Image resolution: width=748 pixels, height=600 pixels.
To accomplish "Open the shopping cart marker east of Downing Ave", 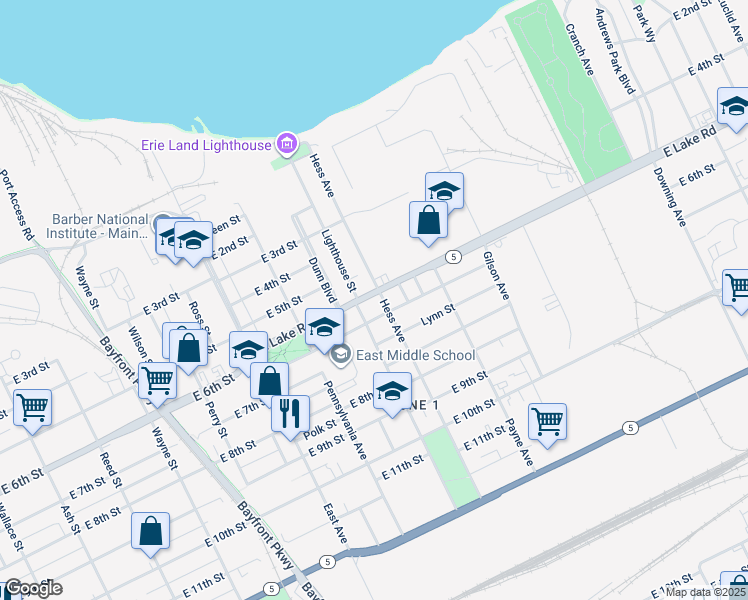I will coord(738,286).
